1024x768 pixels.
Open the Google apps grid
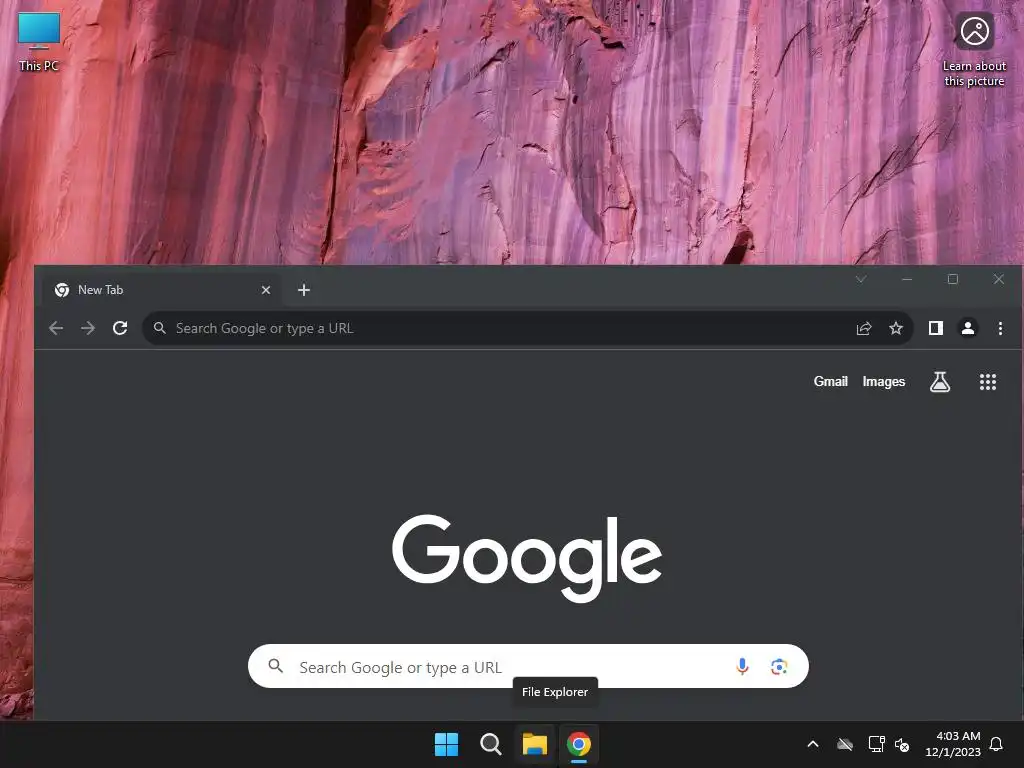click(x=987, y=381)
